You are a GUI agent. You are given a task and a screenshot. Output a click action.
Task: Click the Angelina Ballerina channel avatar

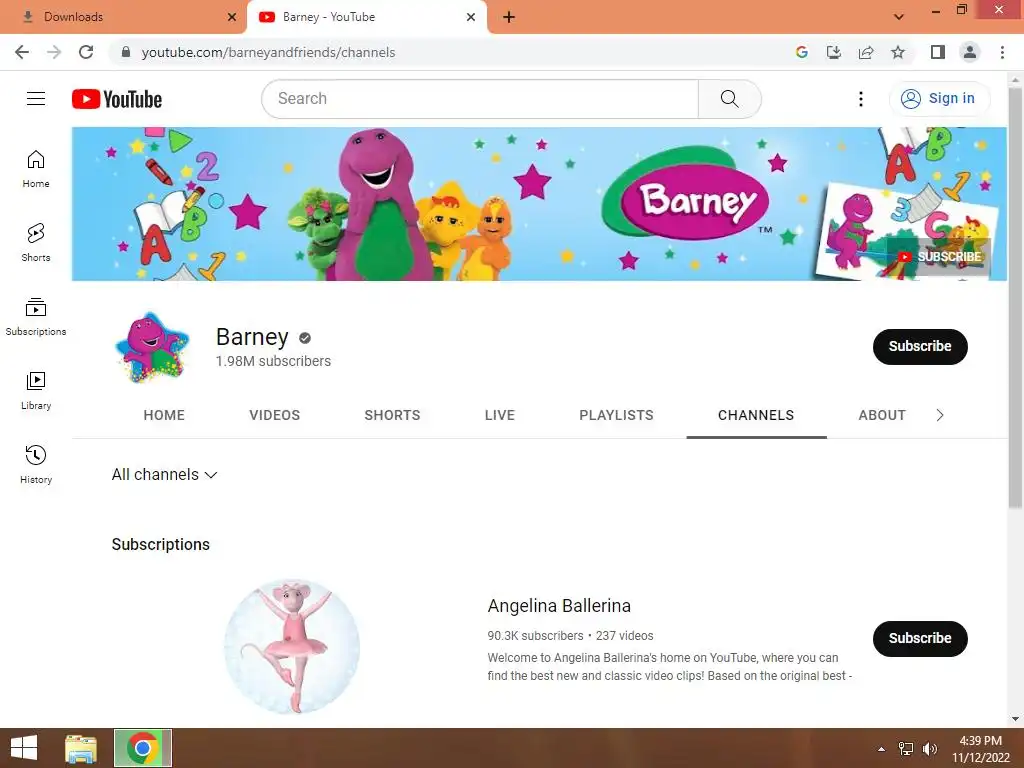pos(292,647)
